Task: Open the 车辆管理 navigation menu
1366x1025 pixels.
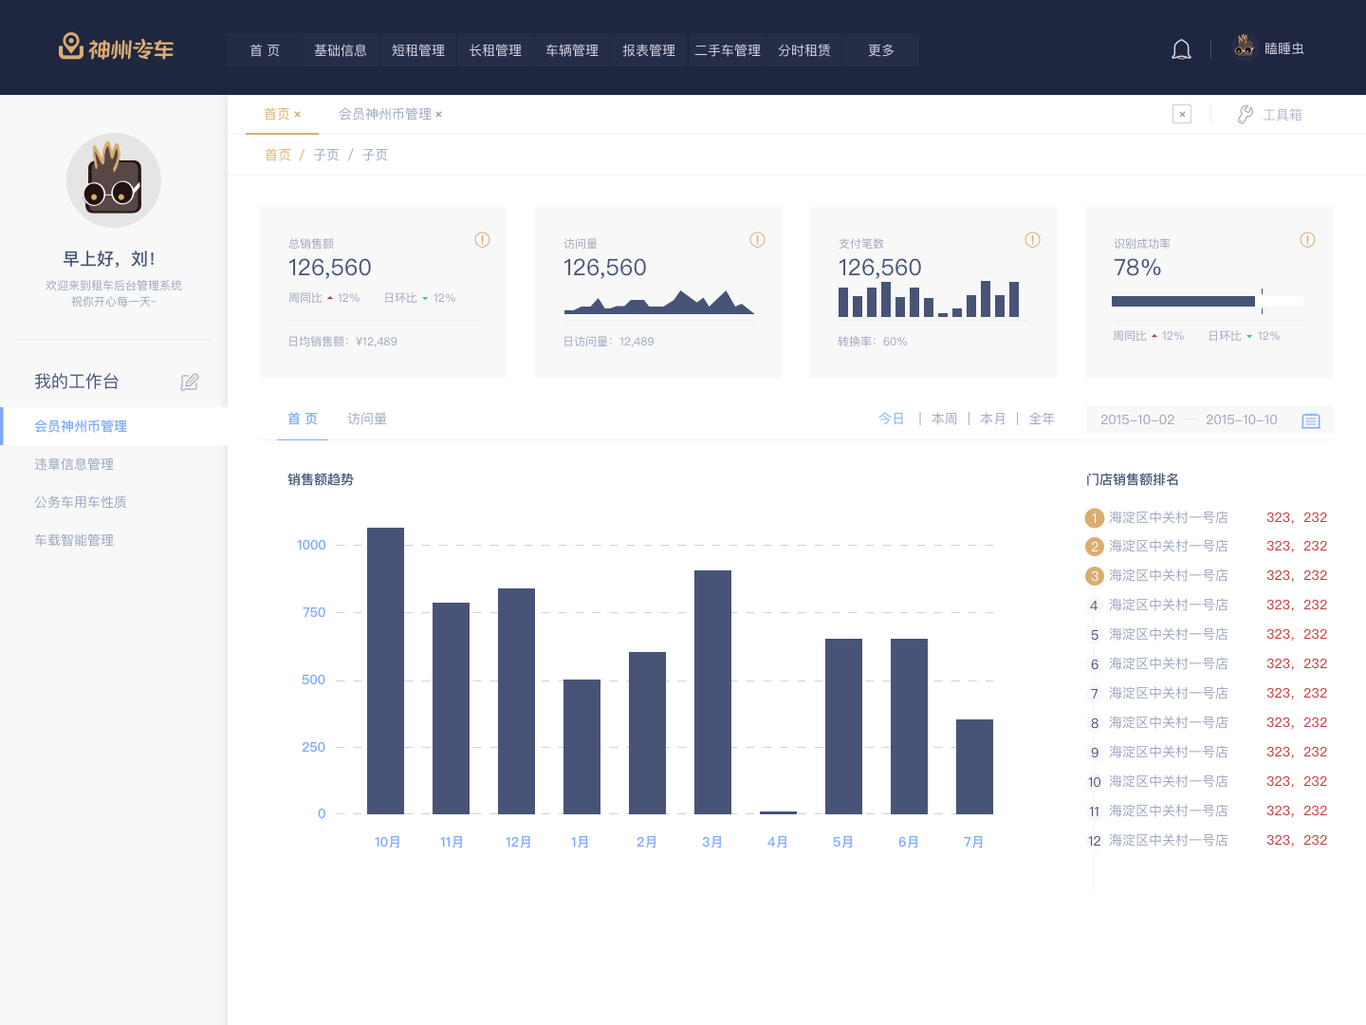Action: click(572, 50)
